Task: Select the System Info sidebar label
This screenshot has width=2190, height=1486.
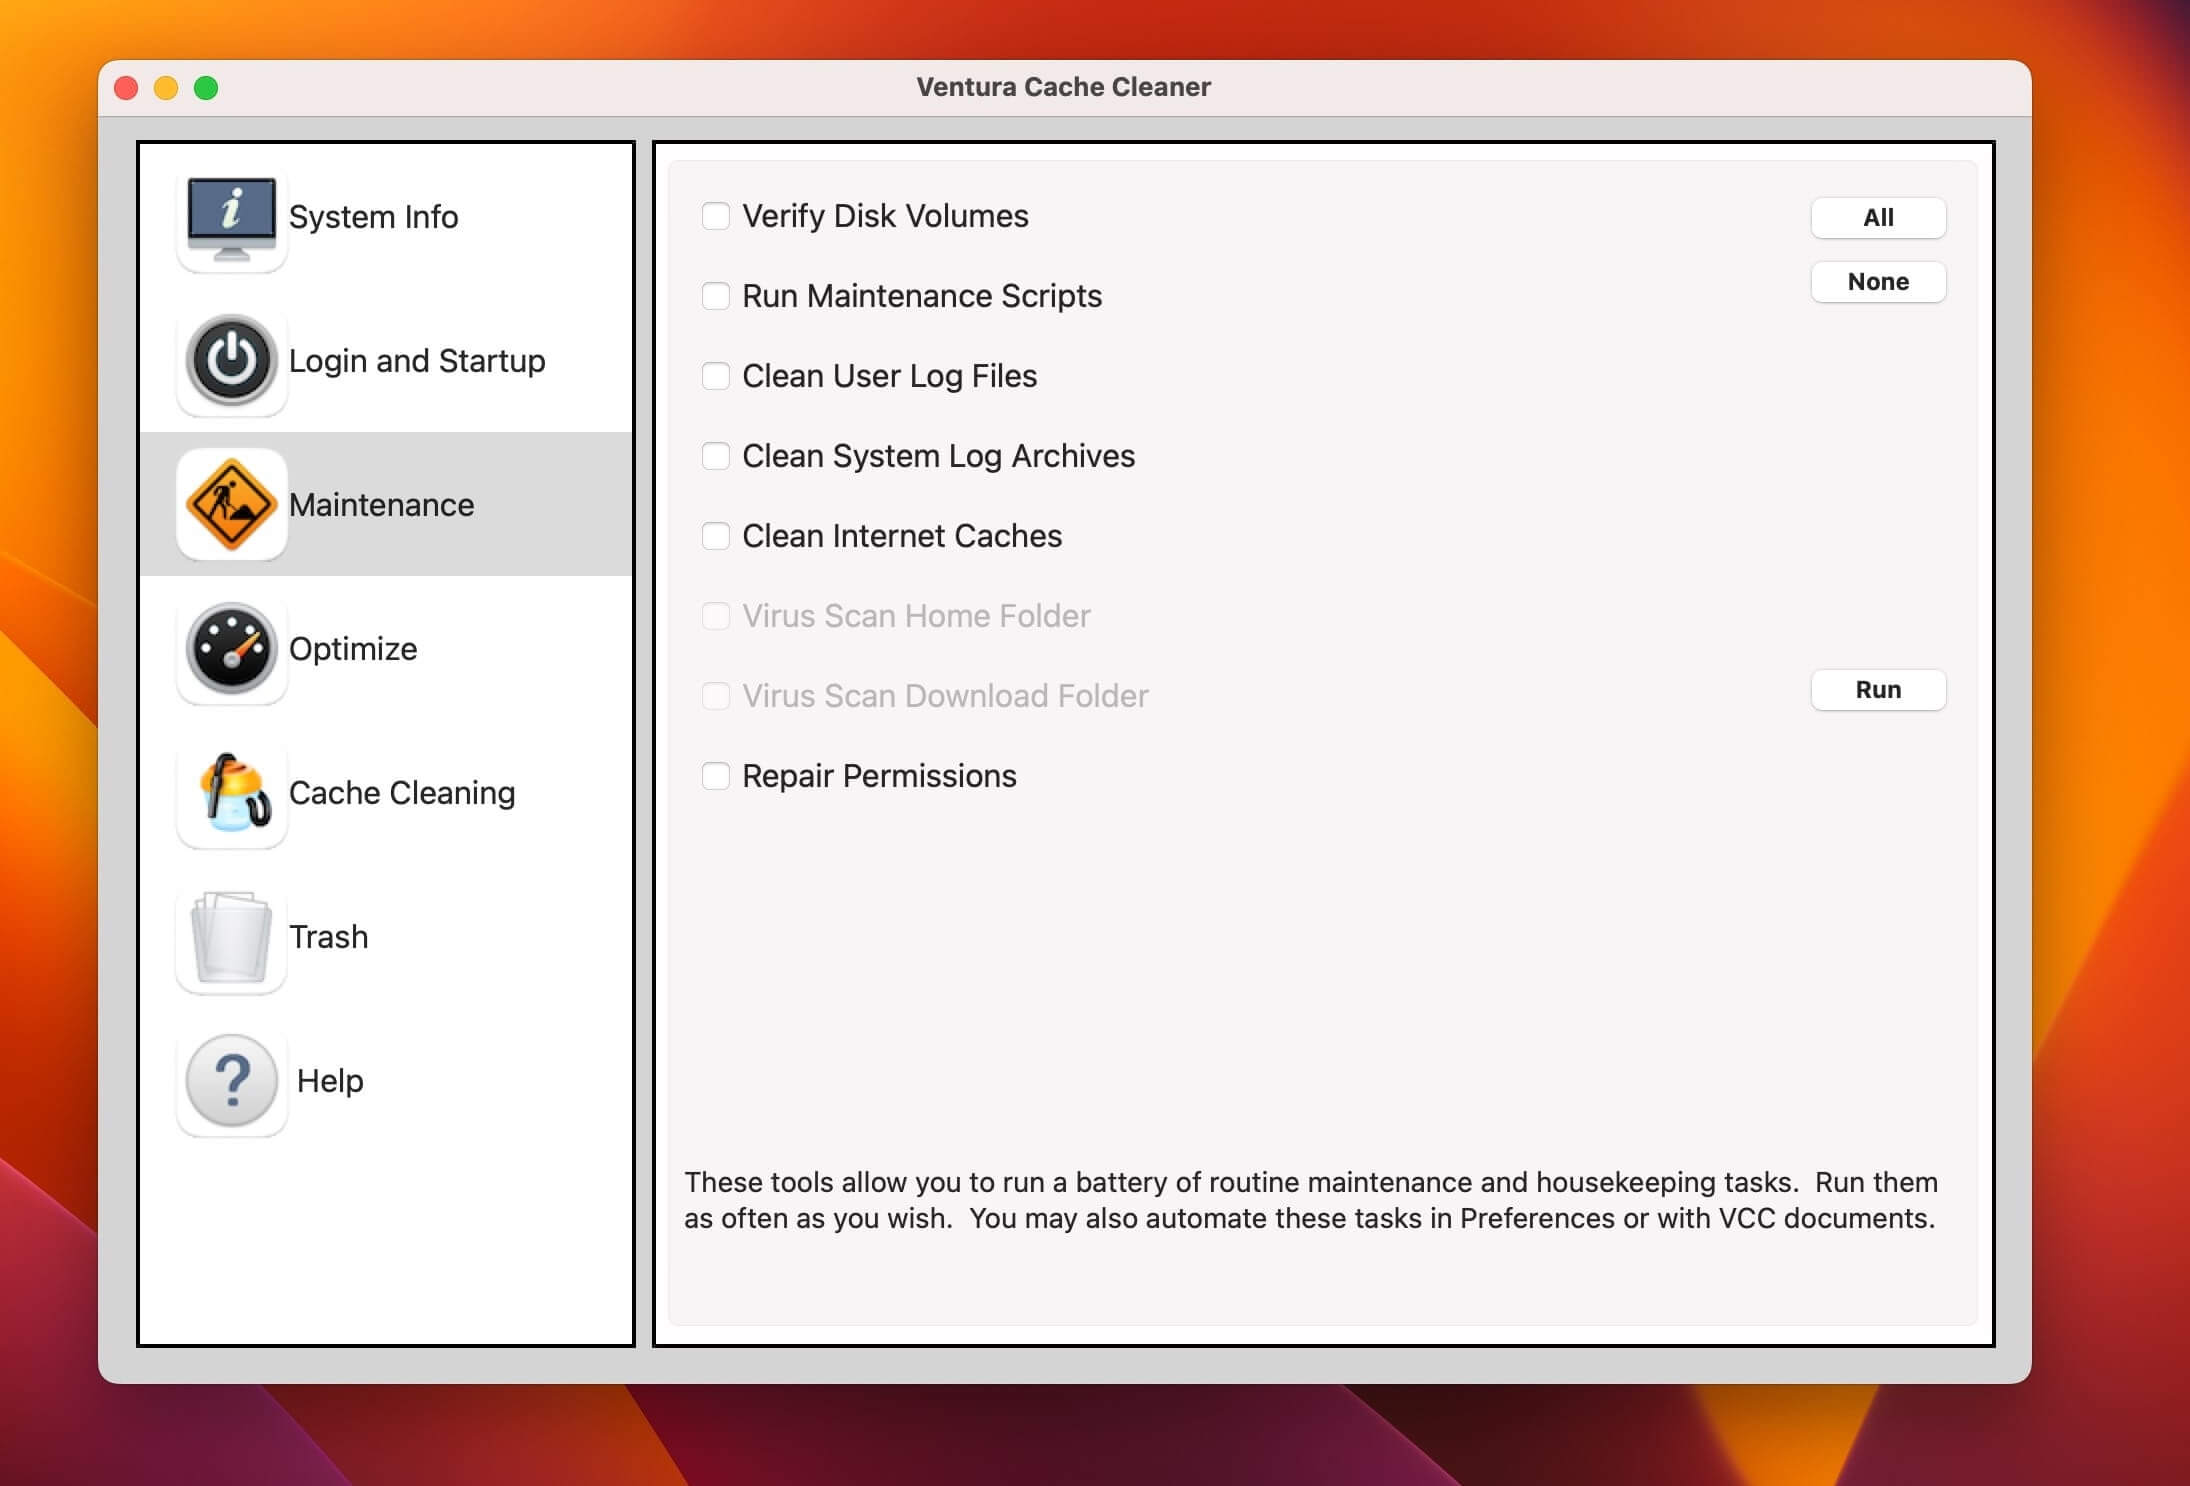Action: pos(373,217)
